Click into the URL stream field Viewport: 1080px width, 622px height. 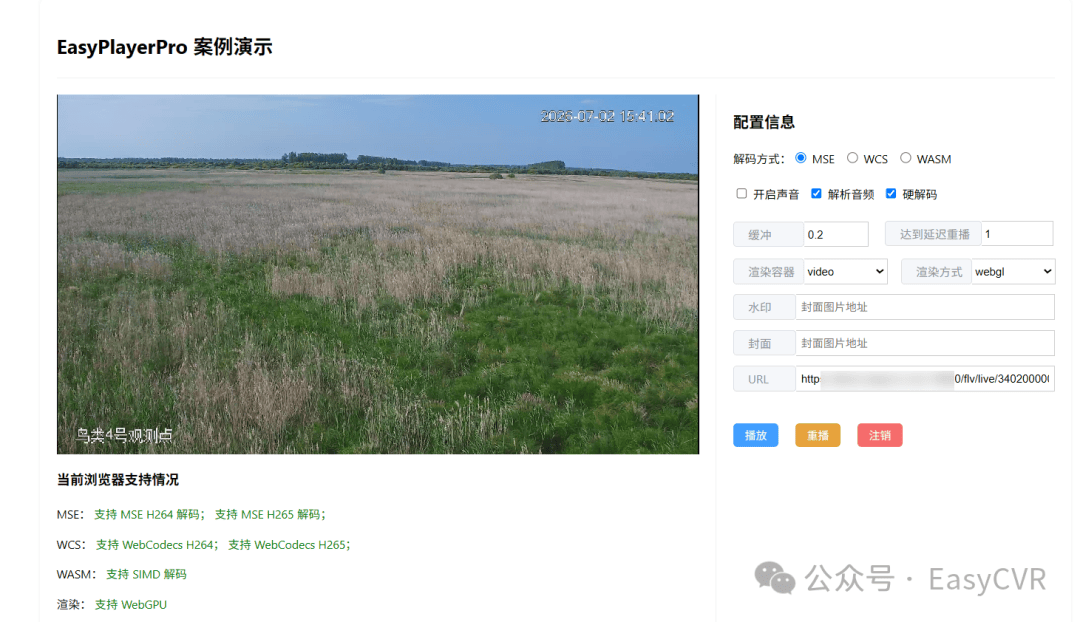click(925, 379)
